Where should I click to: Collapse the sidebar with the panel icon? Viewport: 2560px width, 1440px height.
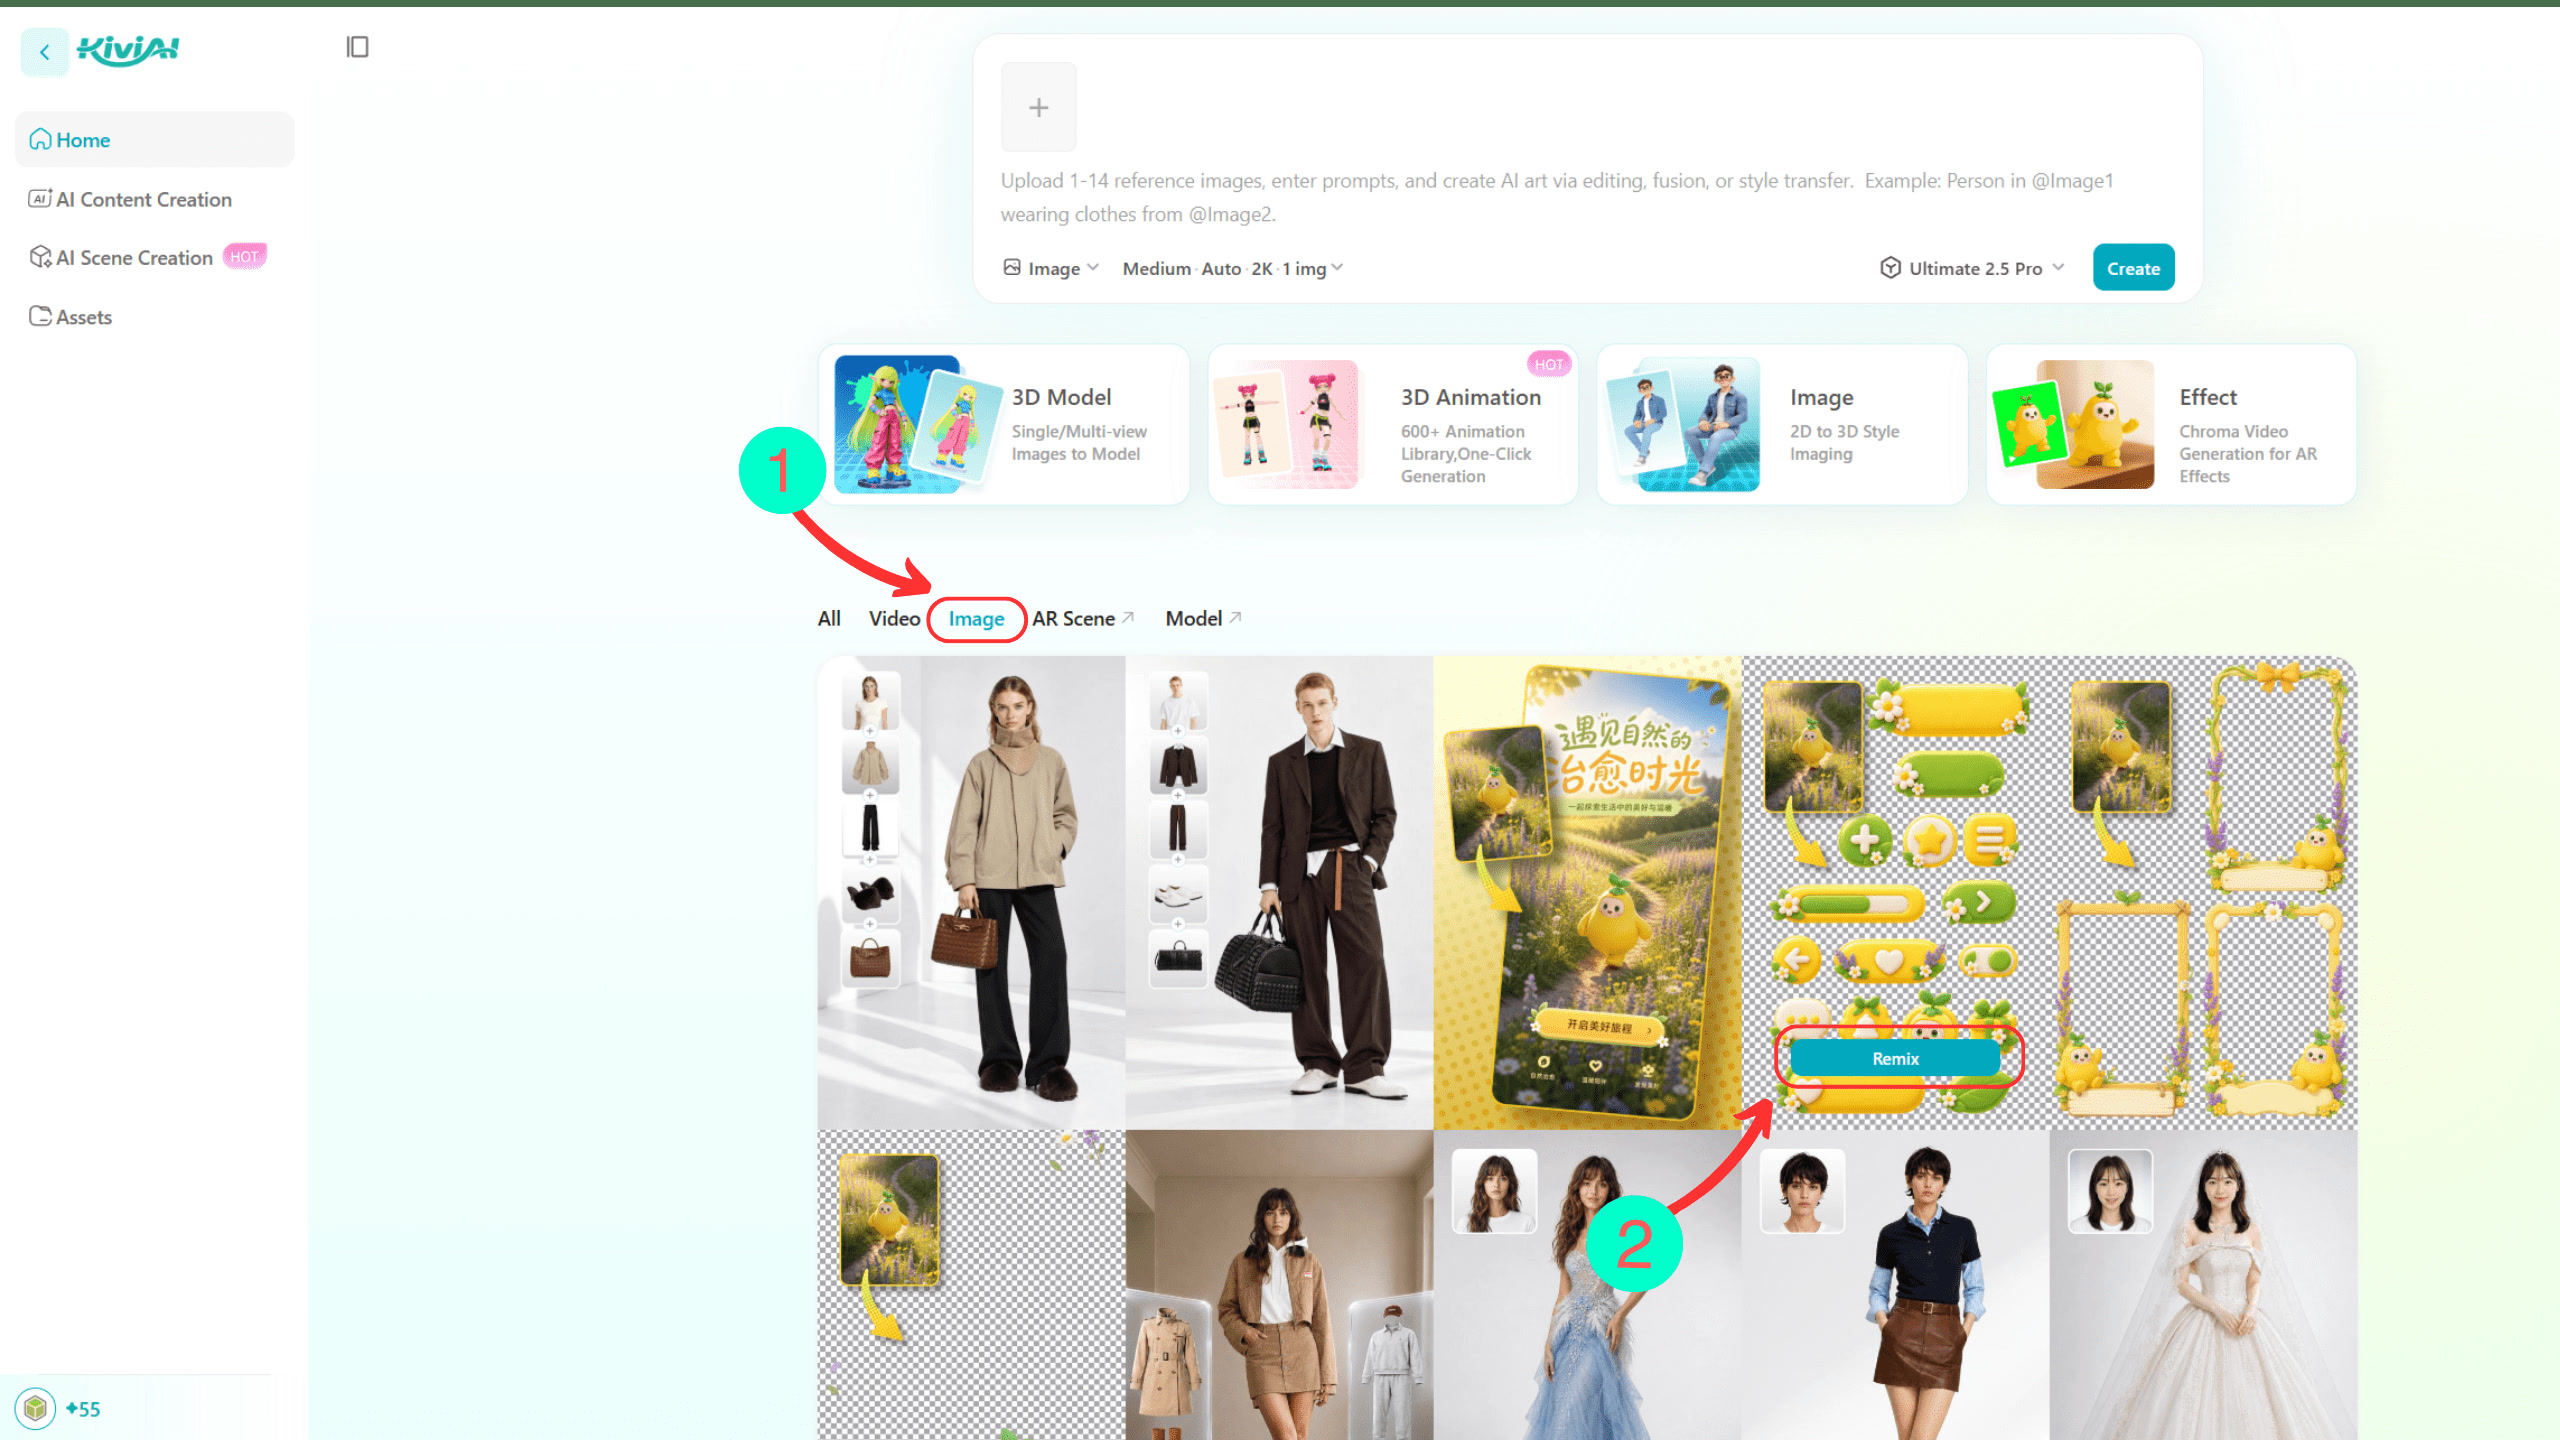point(357,47)
